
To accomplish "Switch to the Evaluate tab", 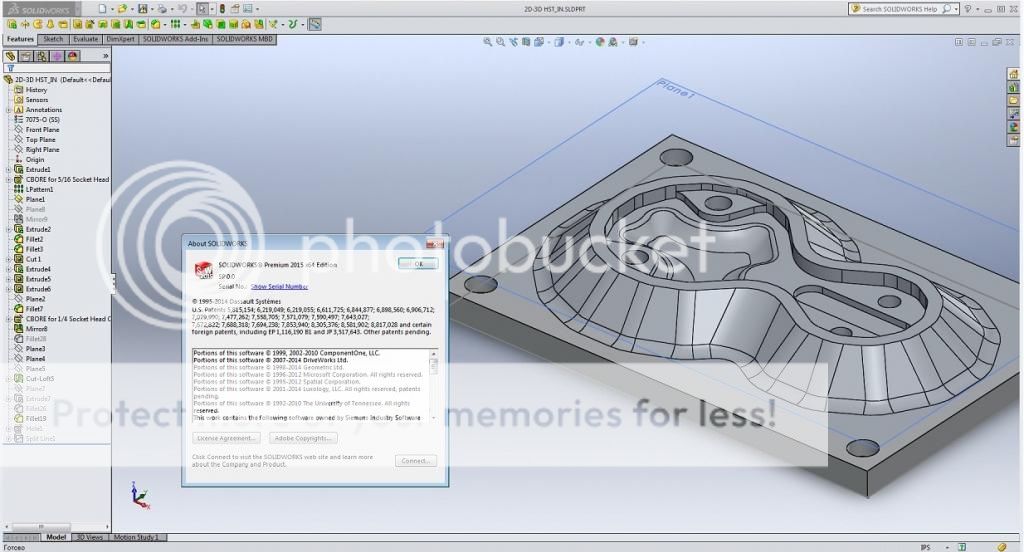I will click(x=85, y=39).
